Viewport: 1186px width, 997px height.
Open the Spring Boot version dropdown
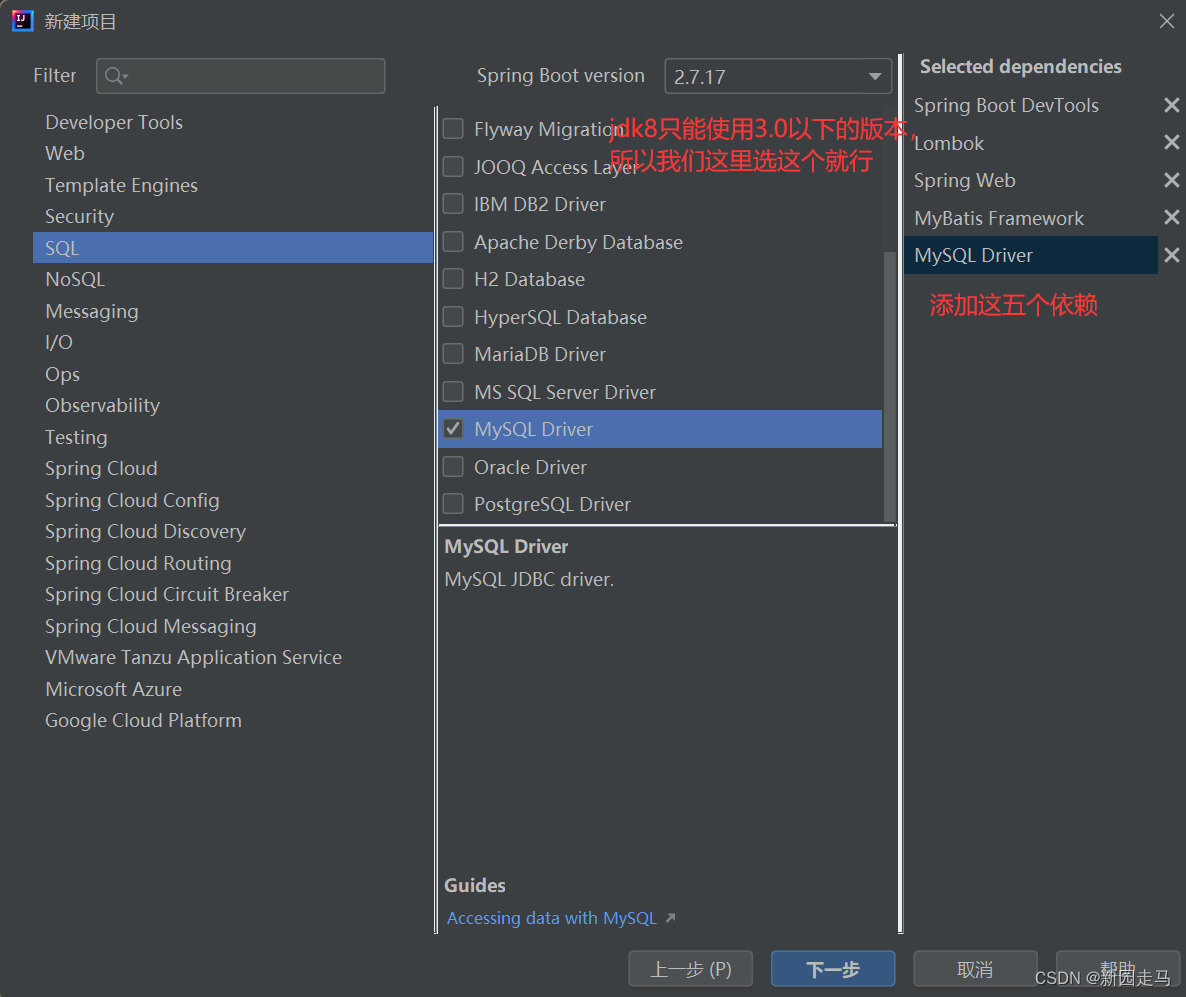click(x=778, y=76)
